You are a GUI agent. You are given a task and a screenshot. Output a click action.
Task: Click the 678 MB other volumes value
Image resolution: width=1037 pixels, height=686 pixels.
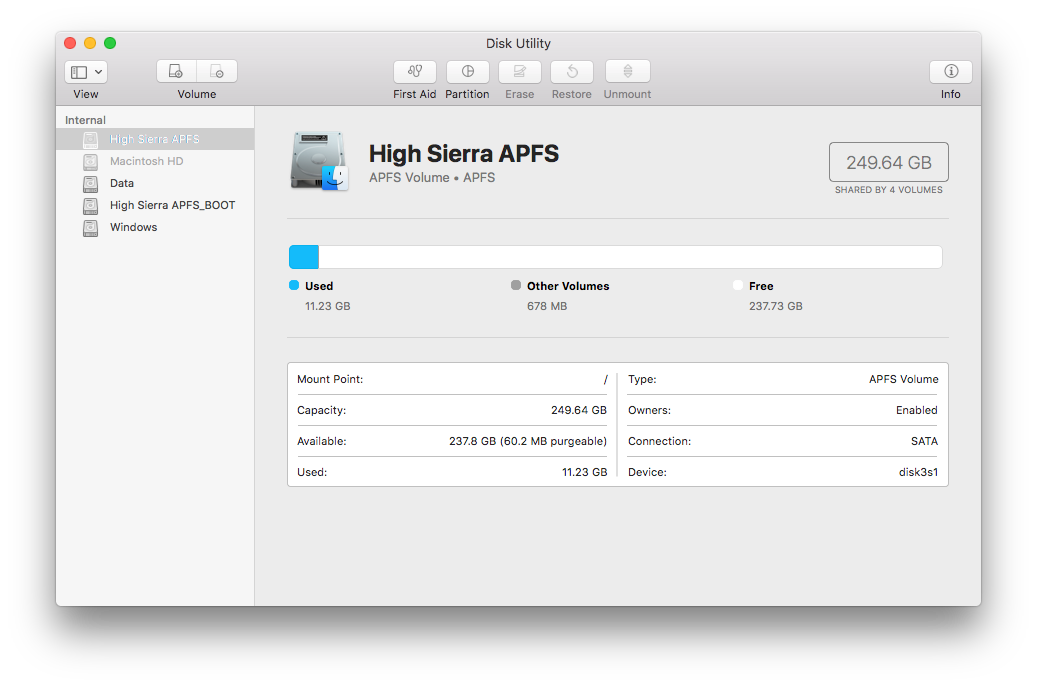(x=547, y=306)
